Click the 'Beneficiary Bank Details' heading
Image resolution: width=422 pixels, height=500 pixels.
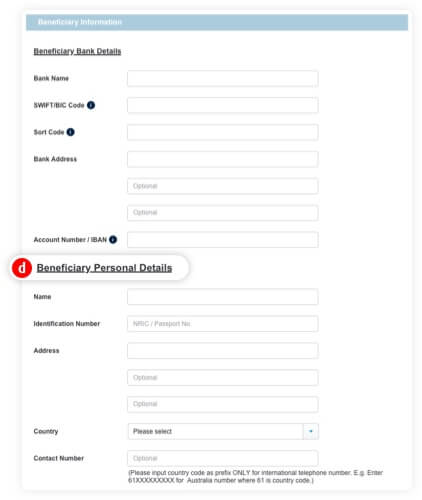(x=77, y=51)
